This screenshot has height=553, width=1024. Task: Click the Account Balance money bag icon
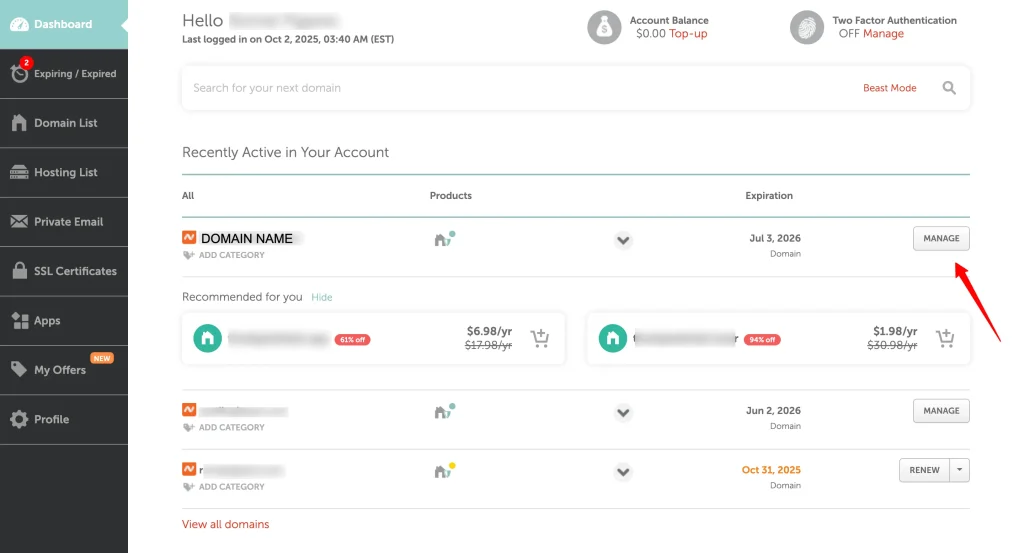604,27
